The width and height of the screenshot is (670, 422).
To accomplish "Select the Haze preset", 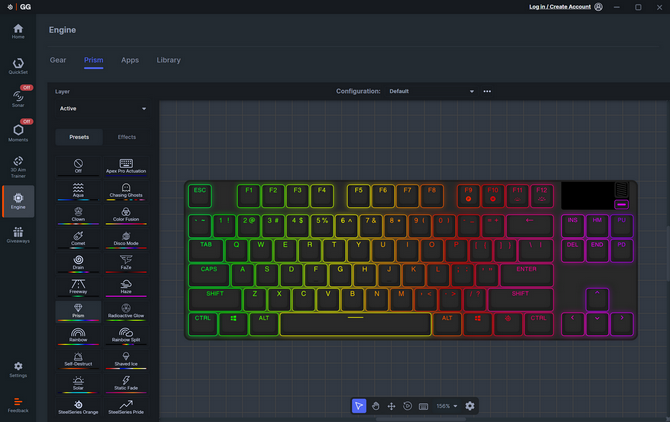I will click(126, 287).
